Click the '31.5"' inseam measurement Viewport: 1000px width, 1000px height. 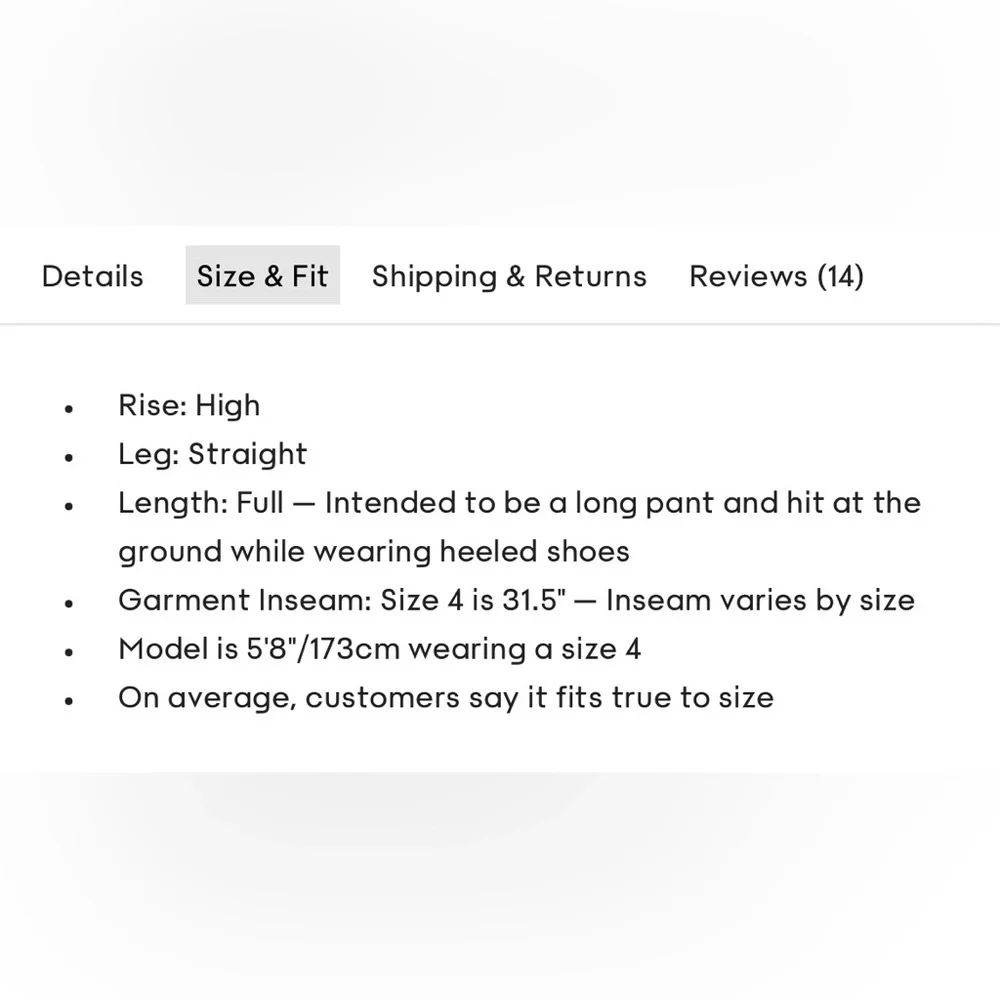(x=534, y=600)
